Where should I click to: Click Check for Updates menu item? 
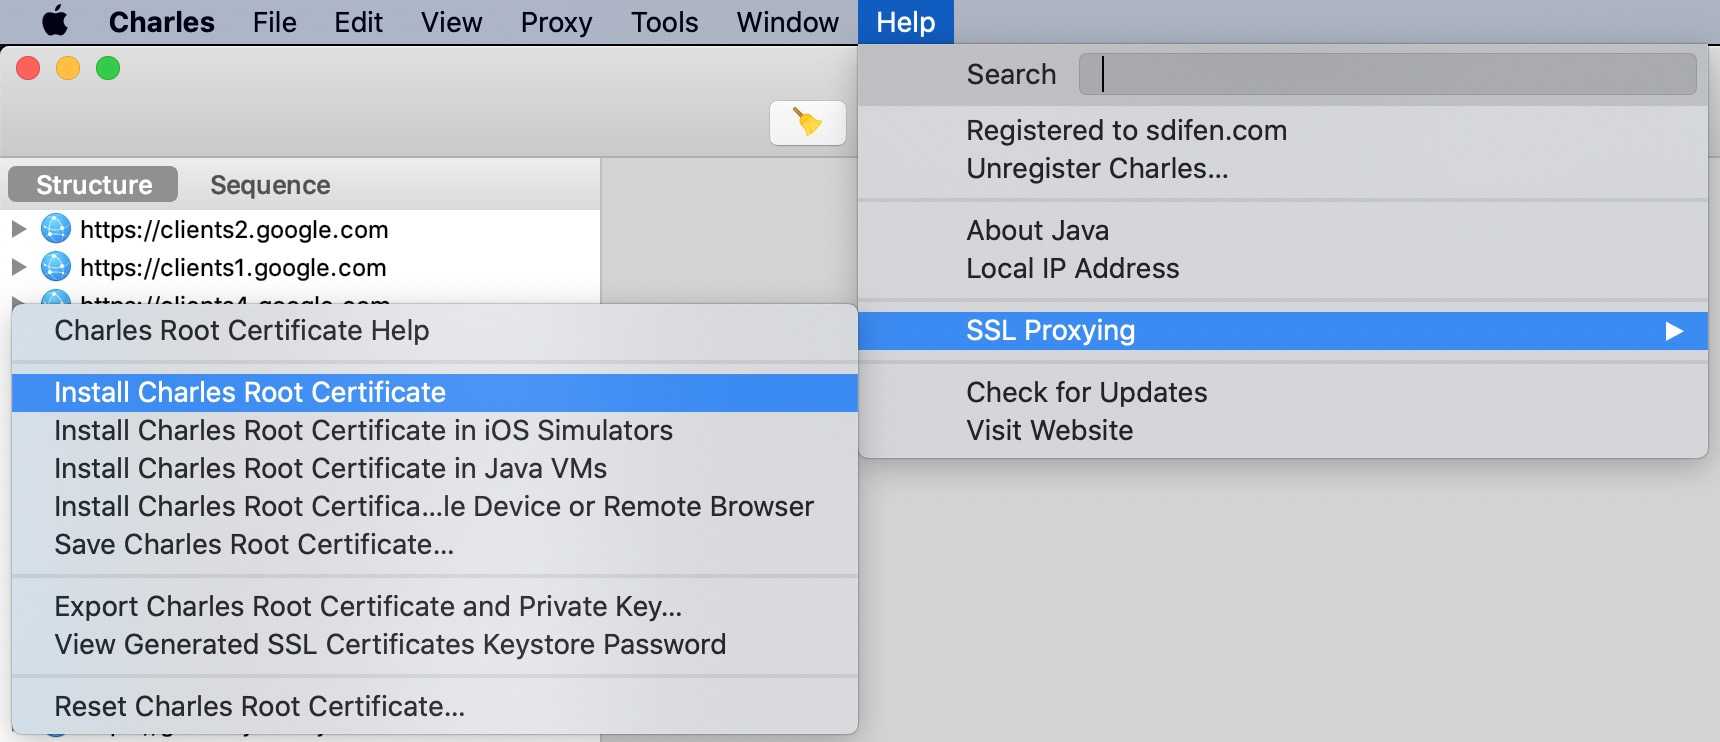coord(1086,392)
